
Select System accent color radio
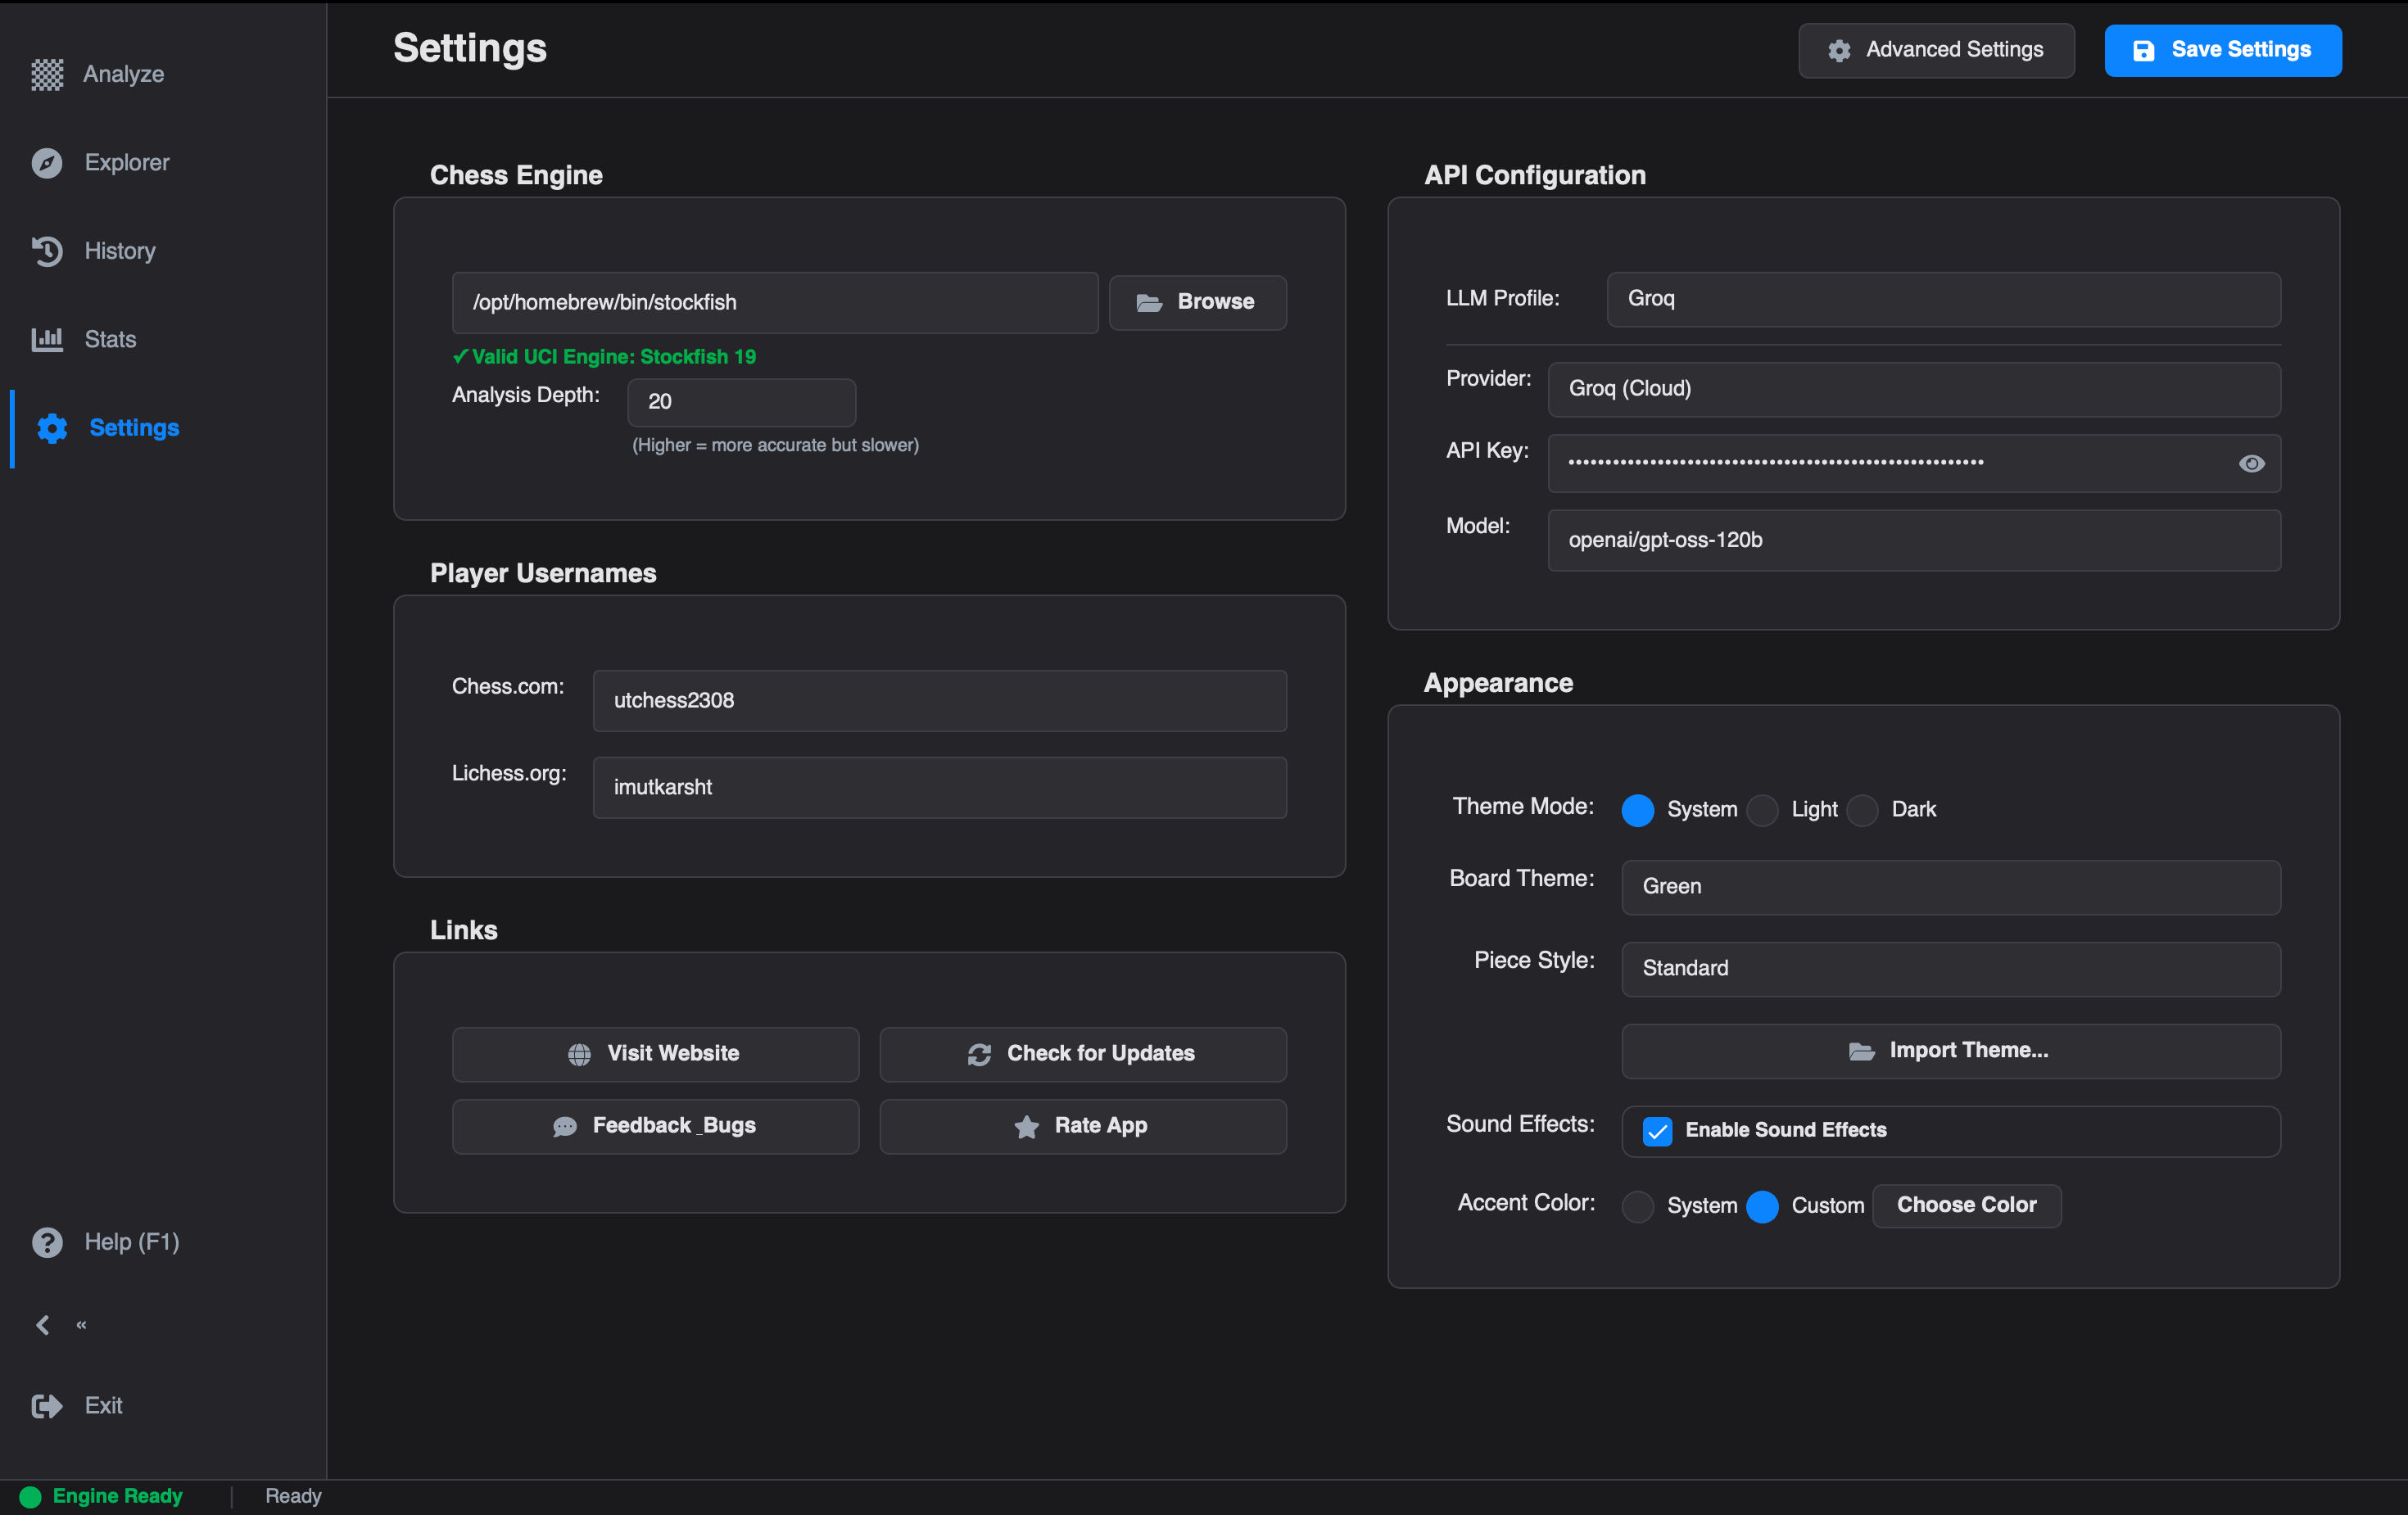(x=1638, y=1206)
